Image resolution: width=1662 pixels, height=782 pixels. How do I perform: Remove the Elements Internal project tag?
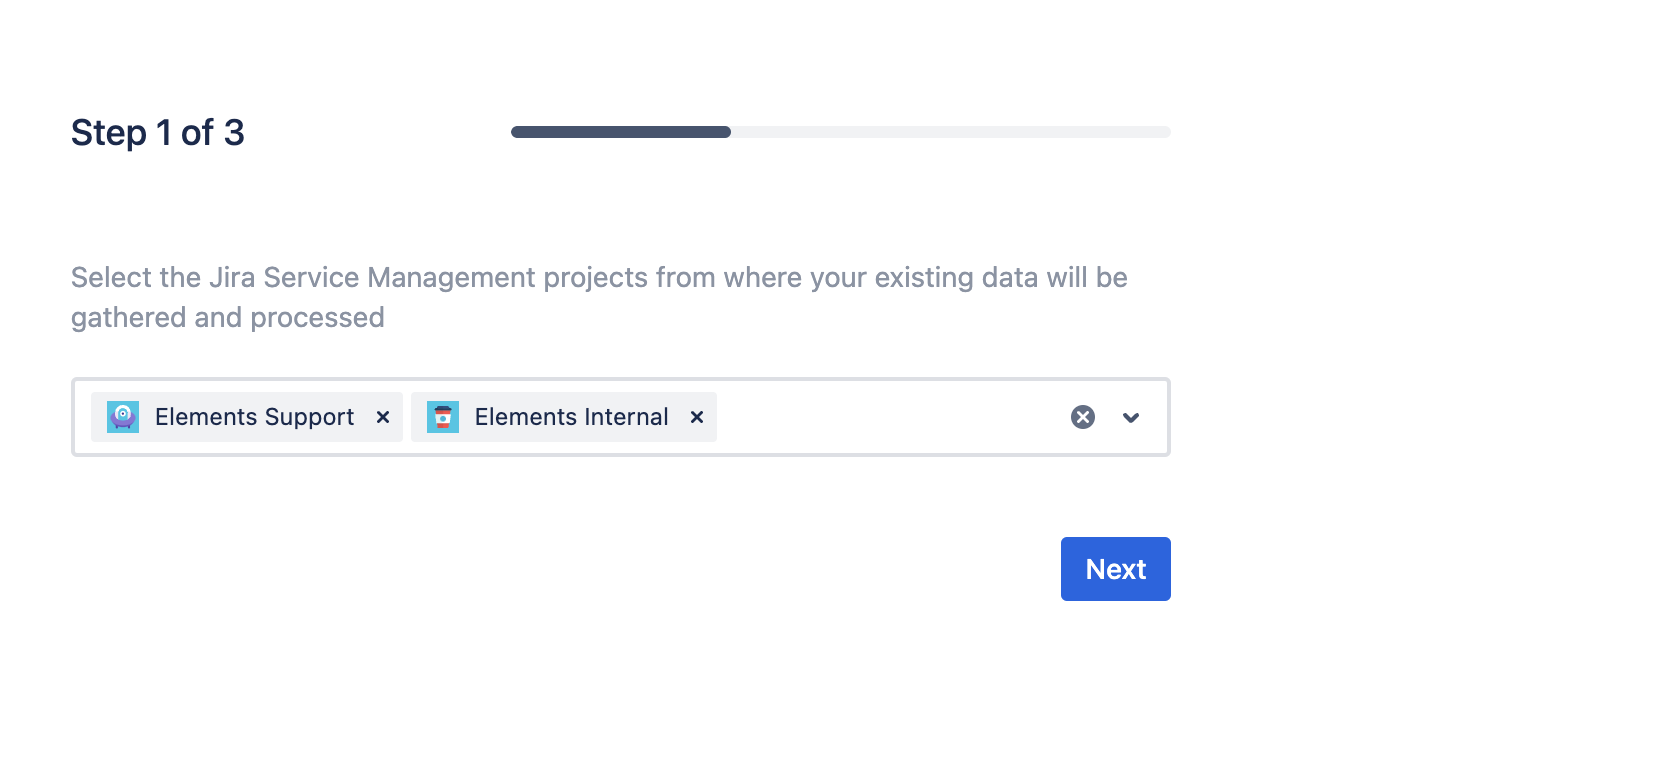point(697,417)
